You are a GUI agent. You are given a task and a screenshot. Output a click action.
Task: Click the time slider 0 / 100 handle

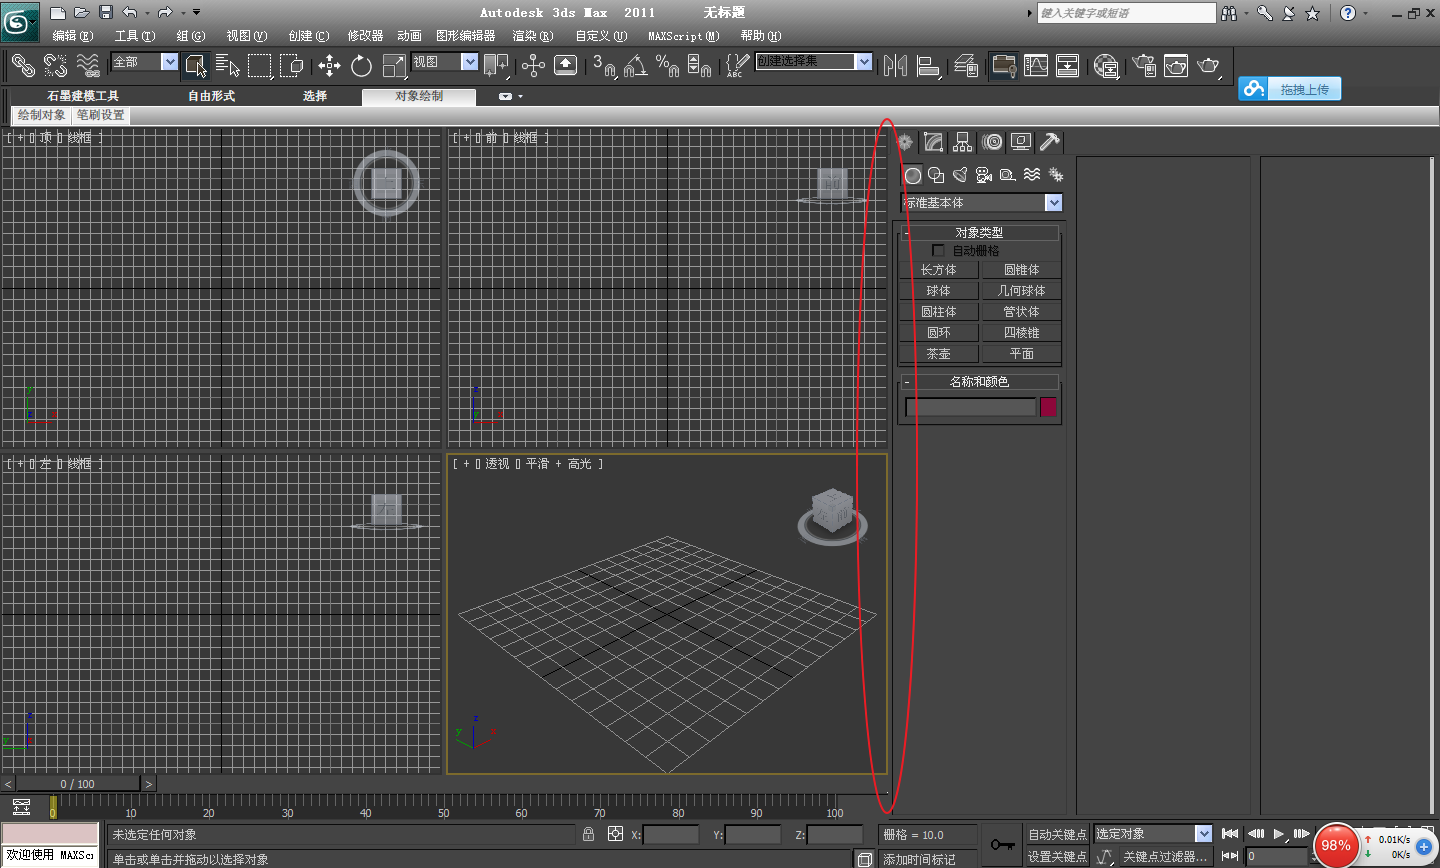78,784
